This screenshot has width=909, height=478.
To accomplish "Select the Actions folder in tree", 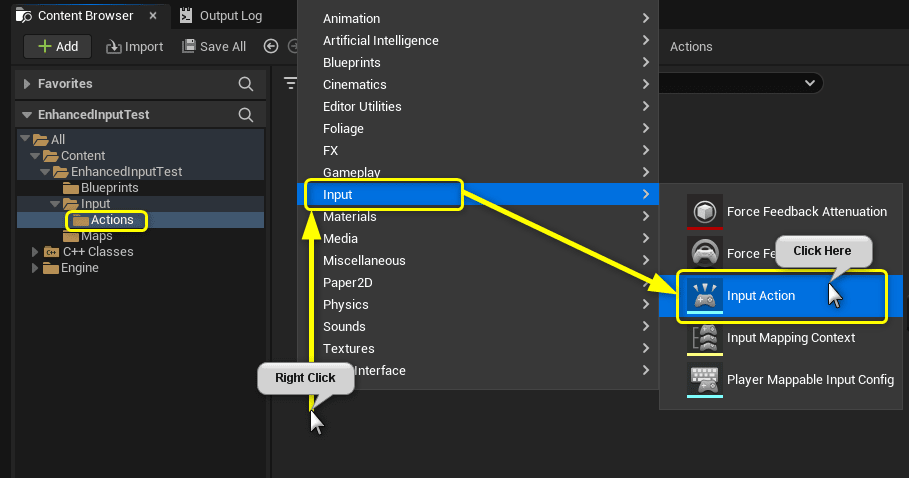I will click(x=140, y=220).
